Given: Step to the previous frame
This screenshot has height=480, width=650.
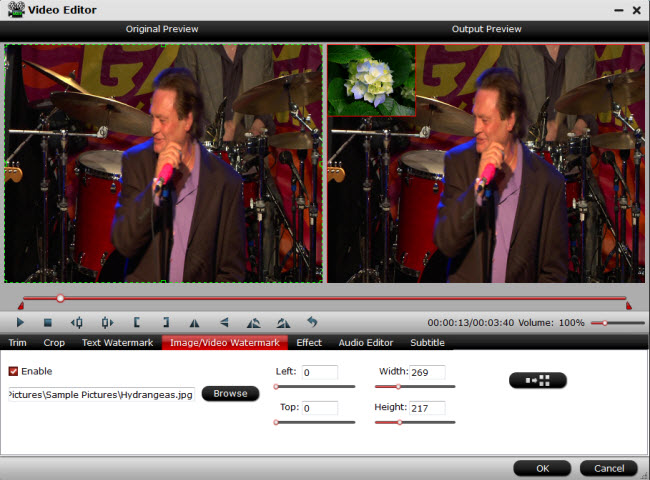Looking at the screenshot, I should point(77,322).
